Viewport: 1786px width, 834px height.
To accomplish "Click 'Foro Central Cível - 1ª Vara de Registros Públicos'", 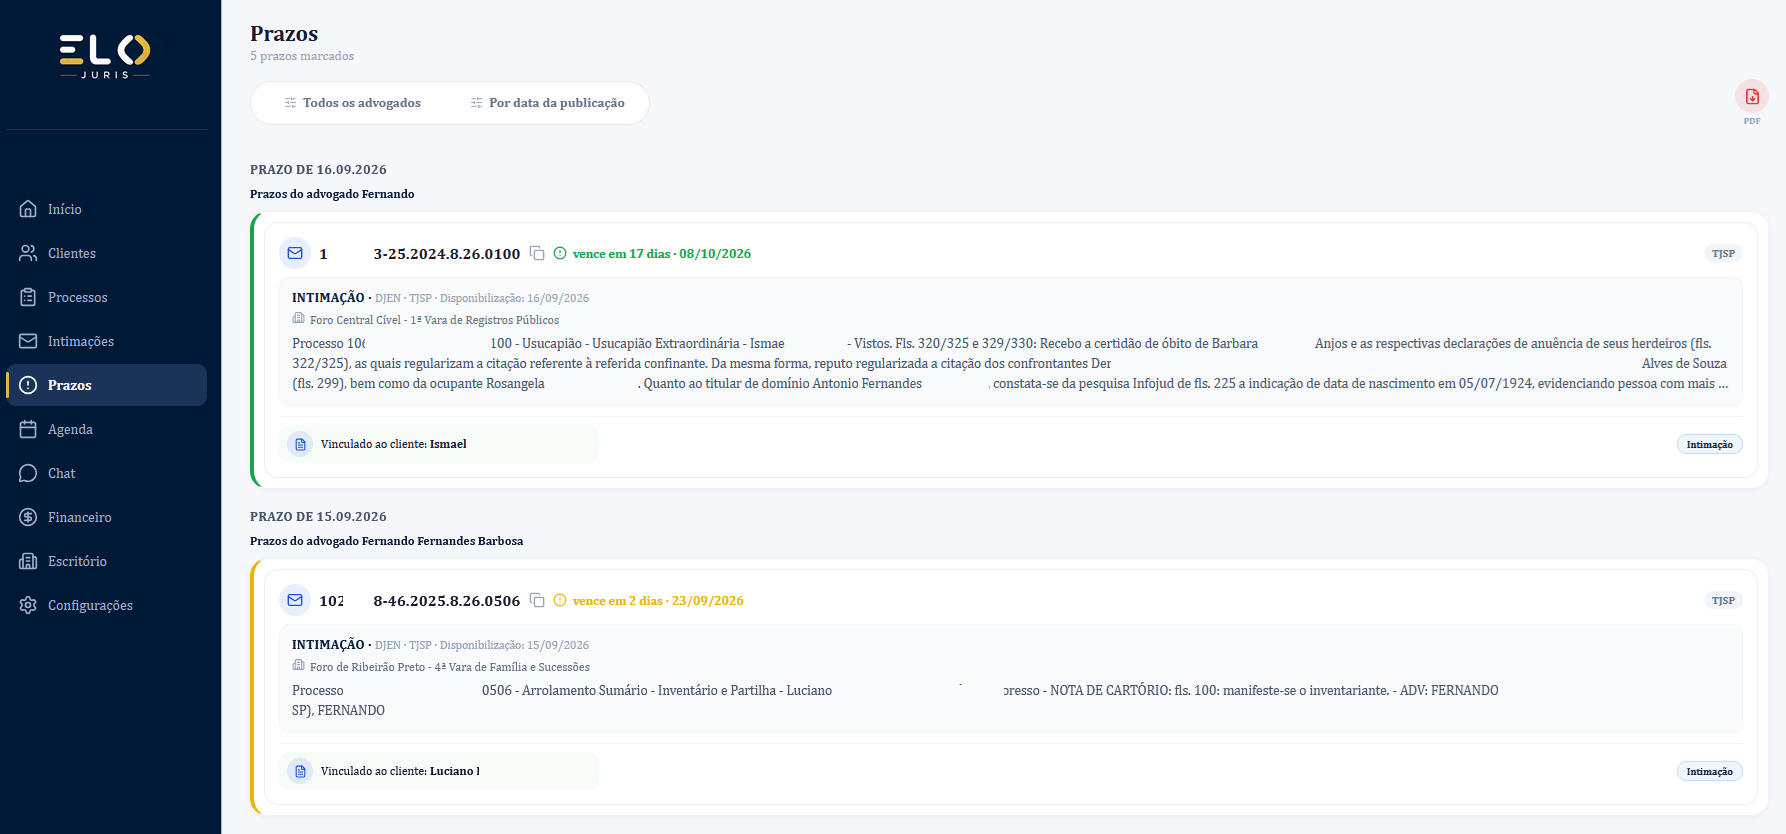I will 434,320.
